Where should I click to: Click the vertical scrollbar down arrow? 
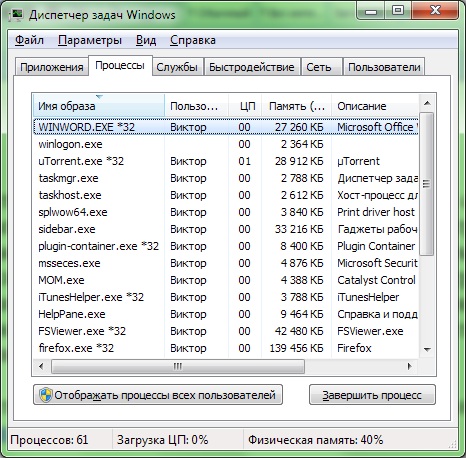427,349
